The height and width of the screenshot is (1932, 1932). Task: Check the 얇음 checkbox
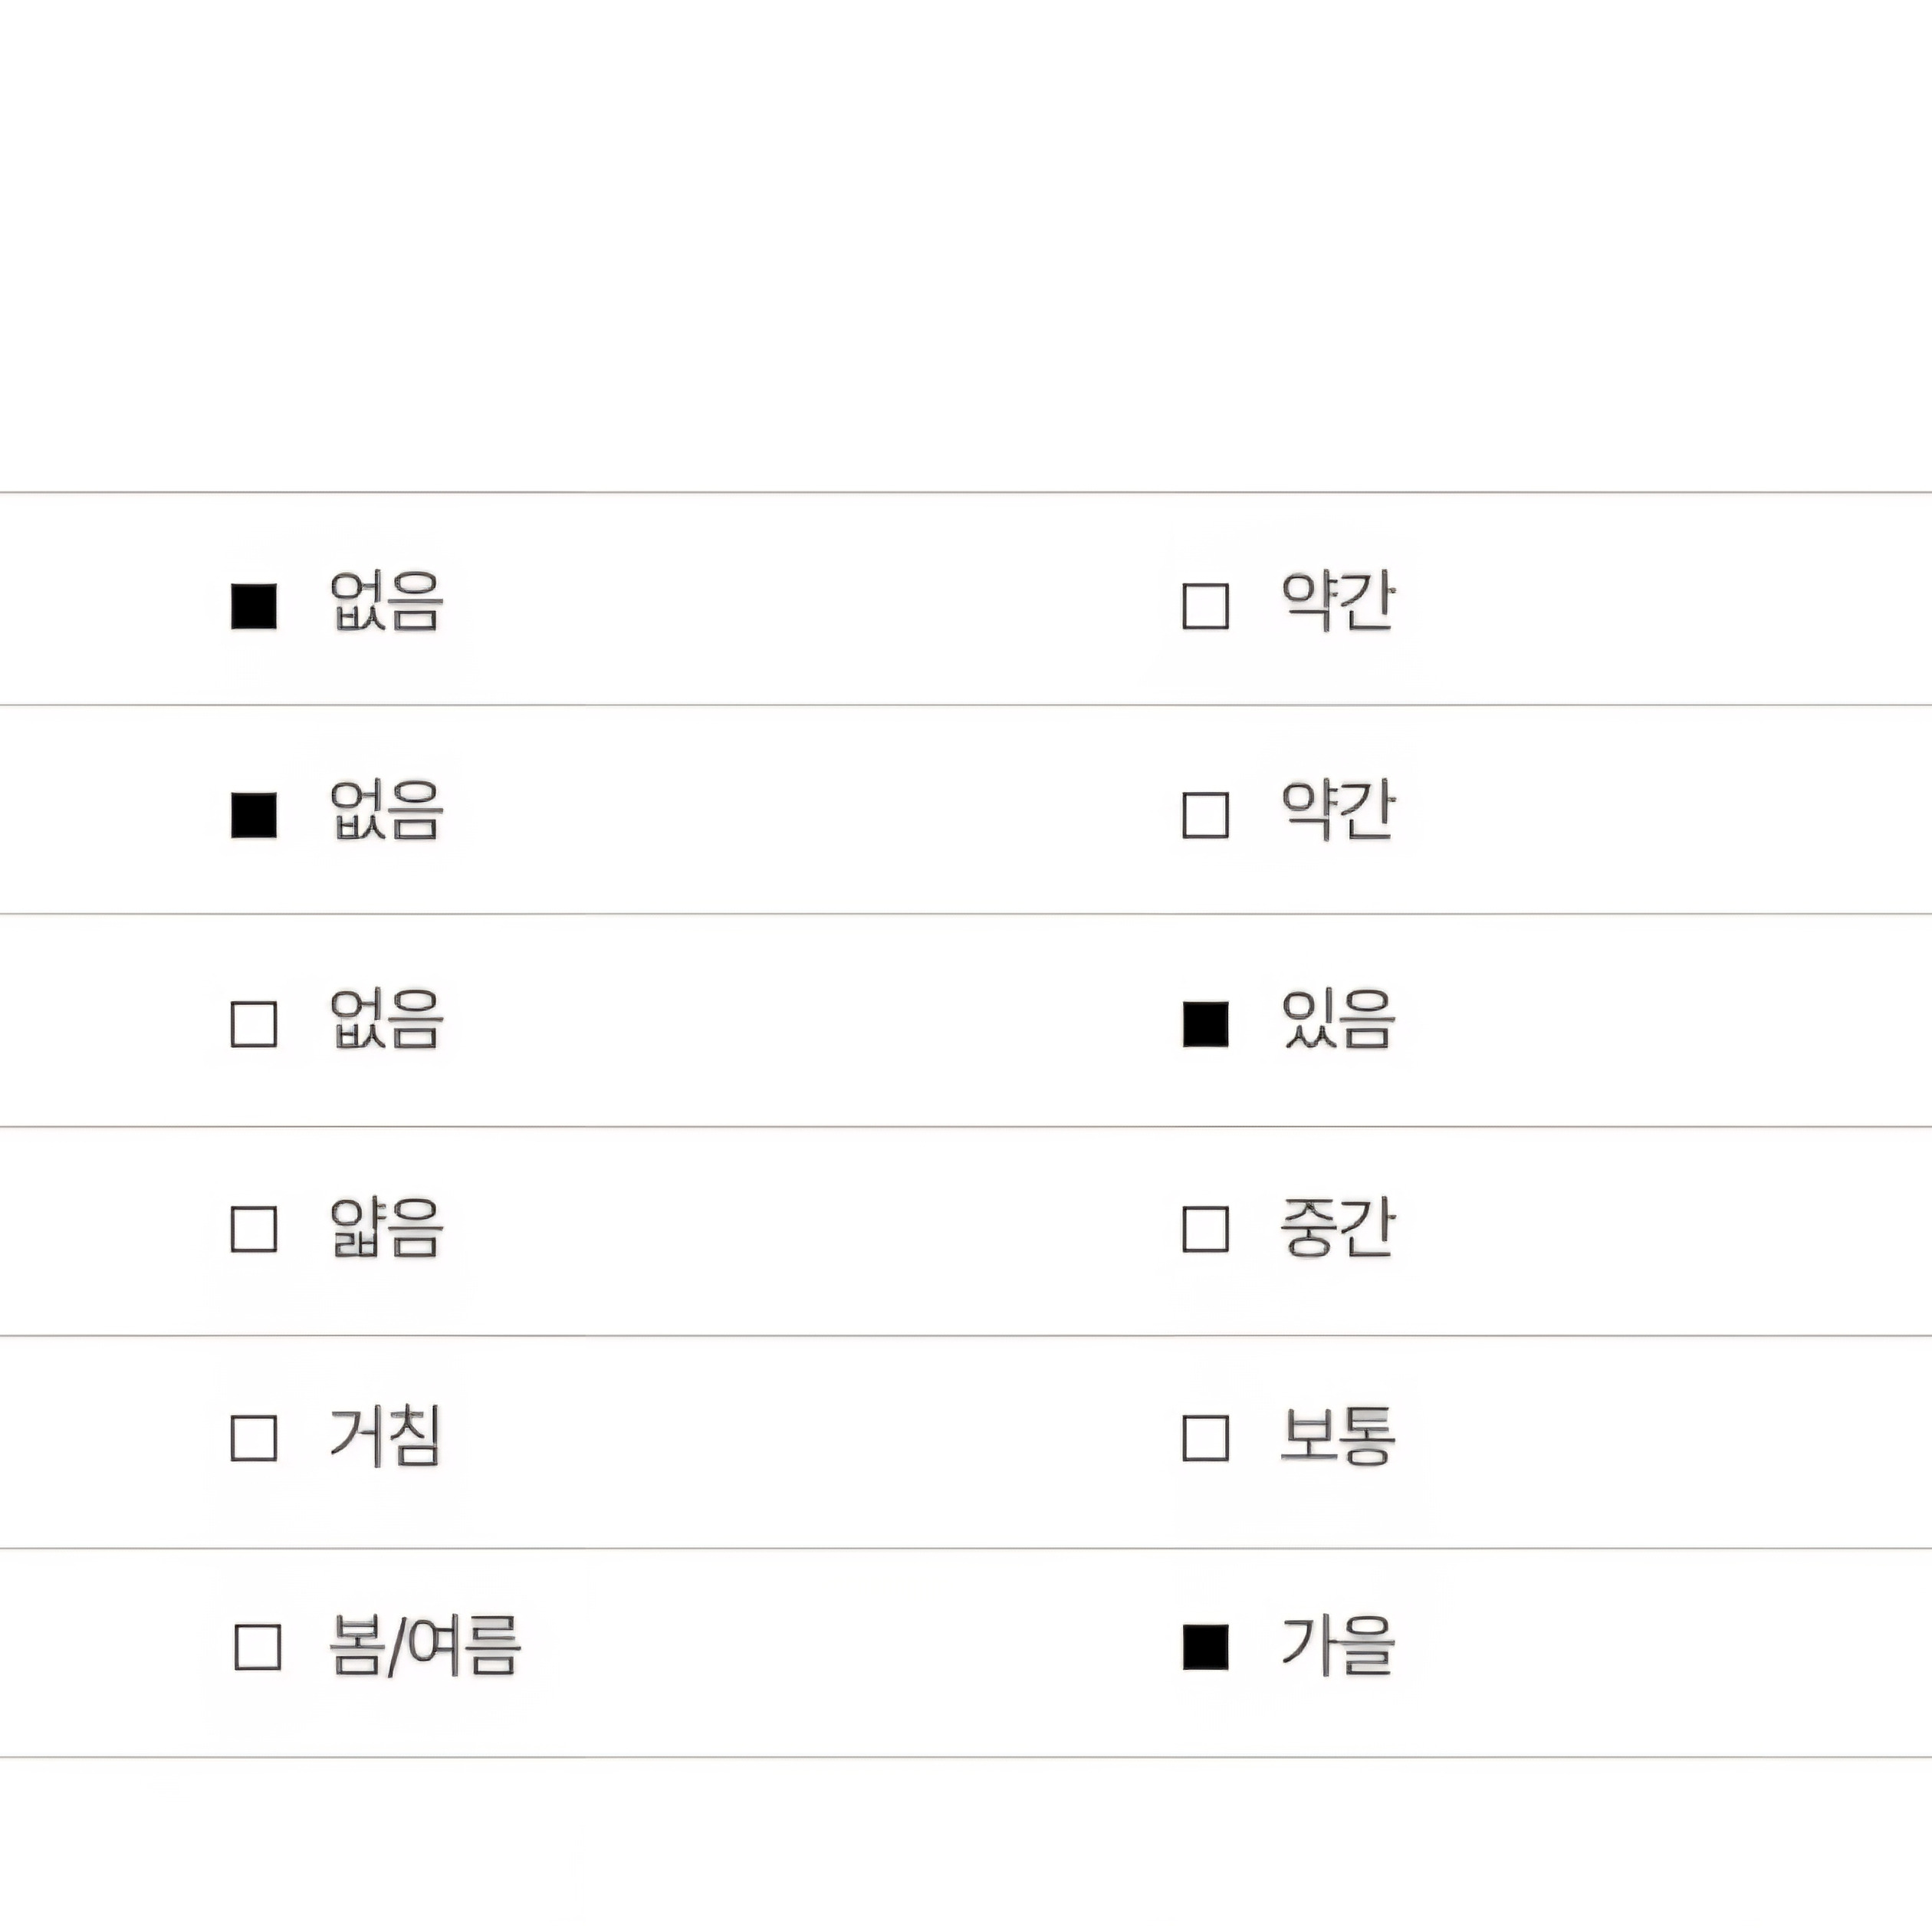tap(254, 1229)
